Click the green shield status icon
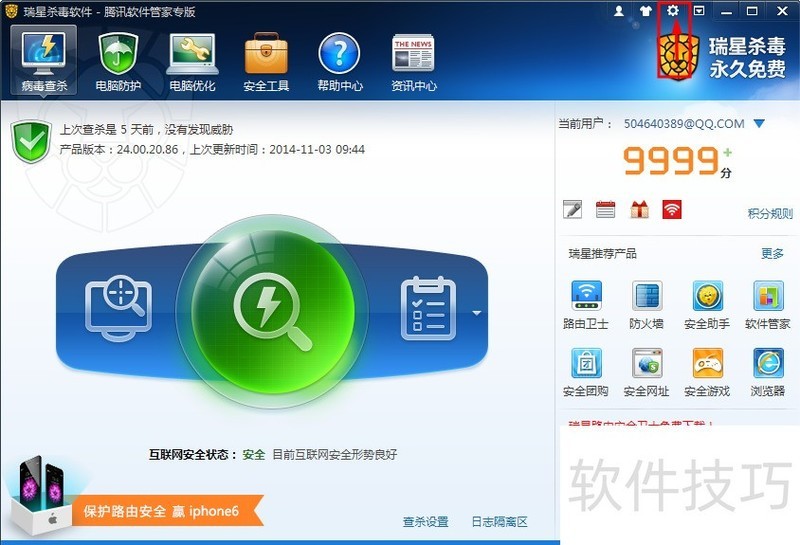Screen dimensions: 800x545 (31, 141)
